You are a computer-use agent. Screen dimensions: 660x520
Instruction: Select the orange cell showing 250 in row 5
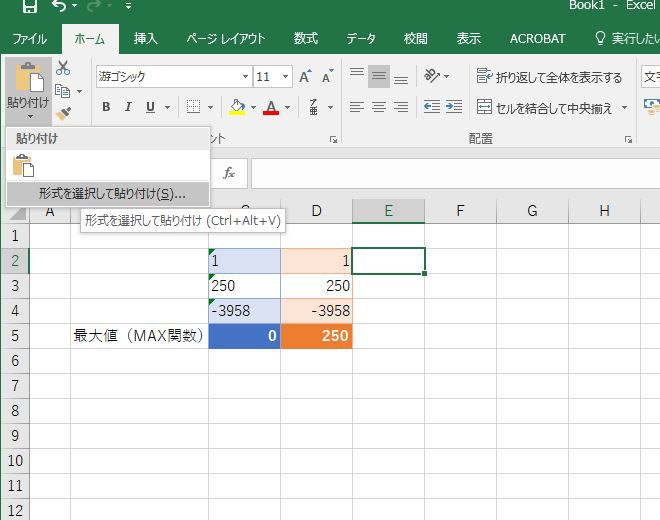(317, 336)
